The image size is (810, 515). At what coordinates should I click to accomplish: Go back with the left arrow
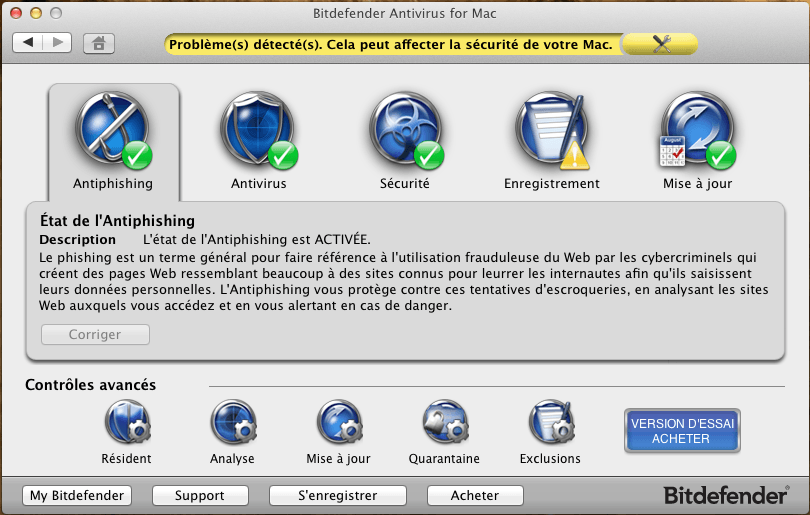tap(28, 42)
